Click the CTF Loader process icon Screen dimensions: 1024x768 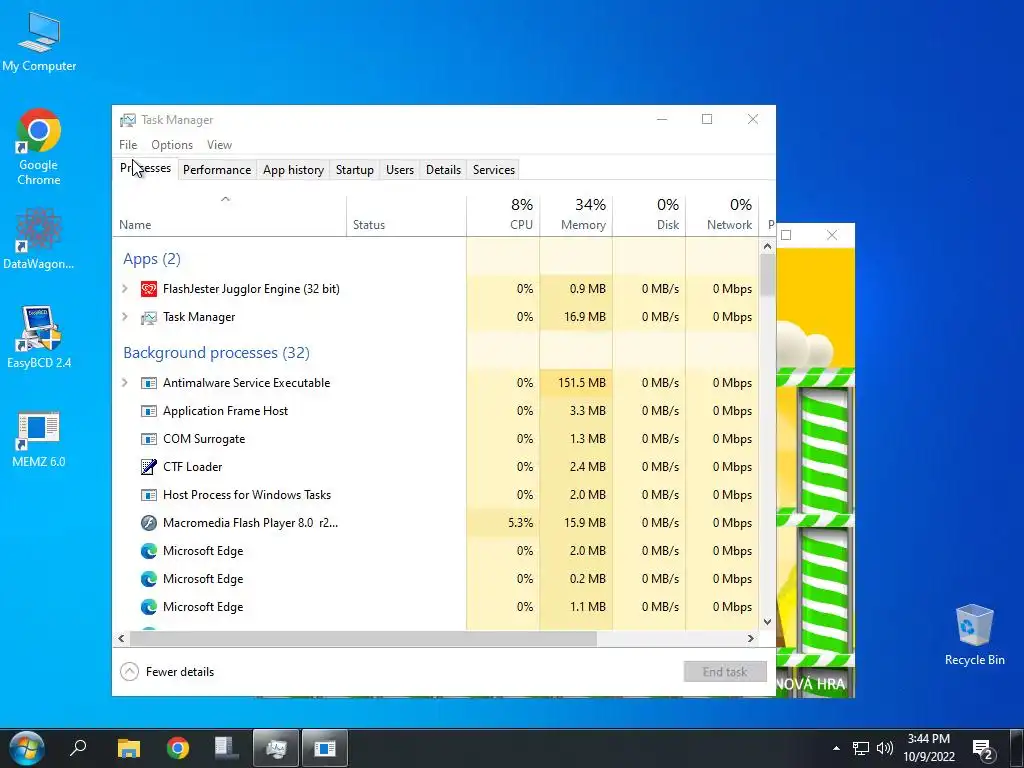[149, 467]
